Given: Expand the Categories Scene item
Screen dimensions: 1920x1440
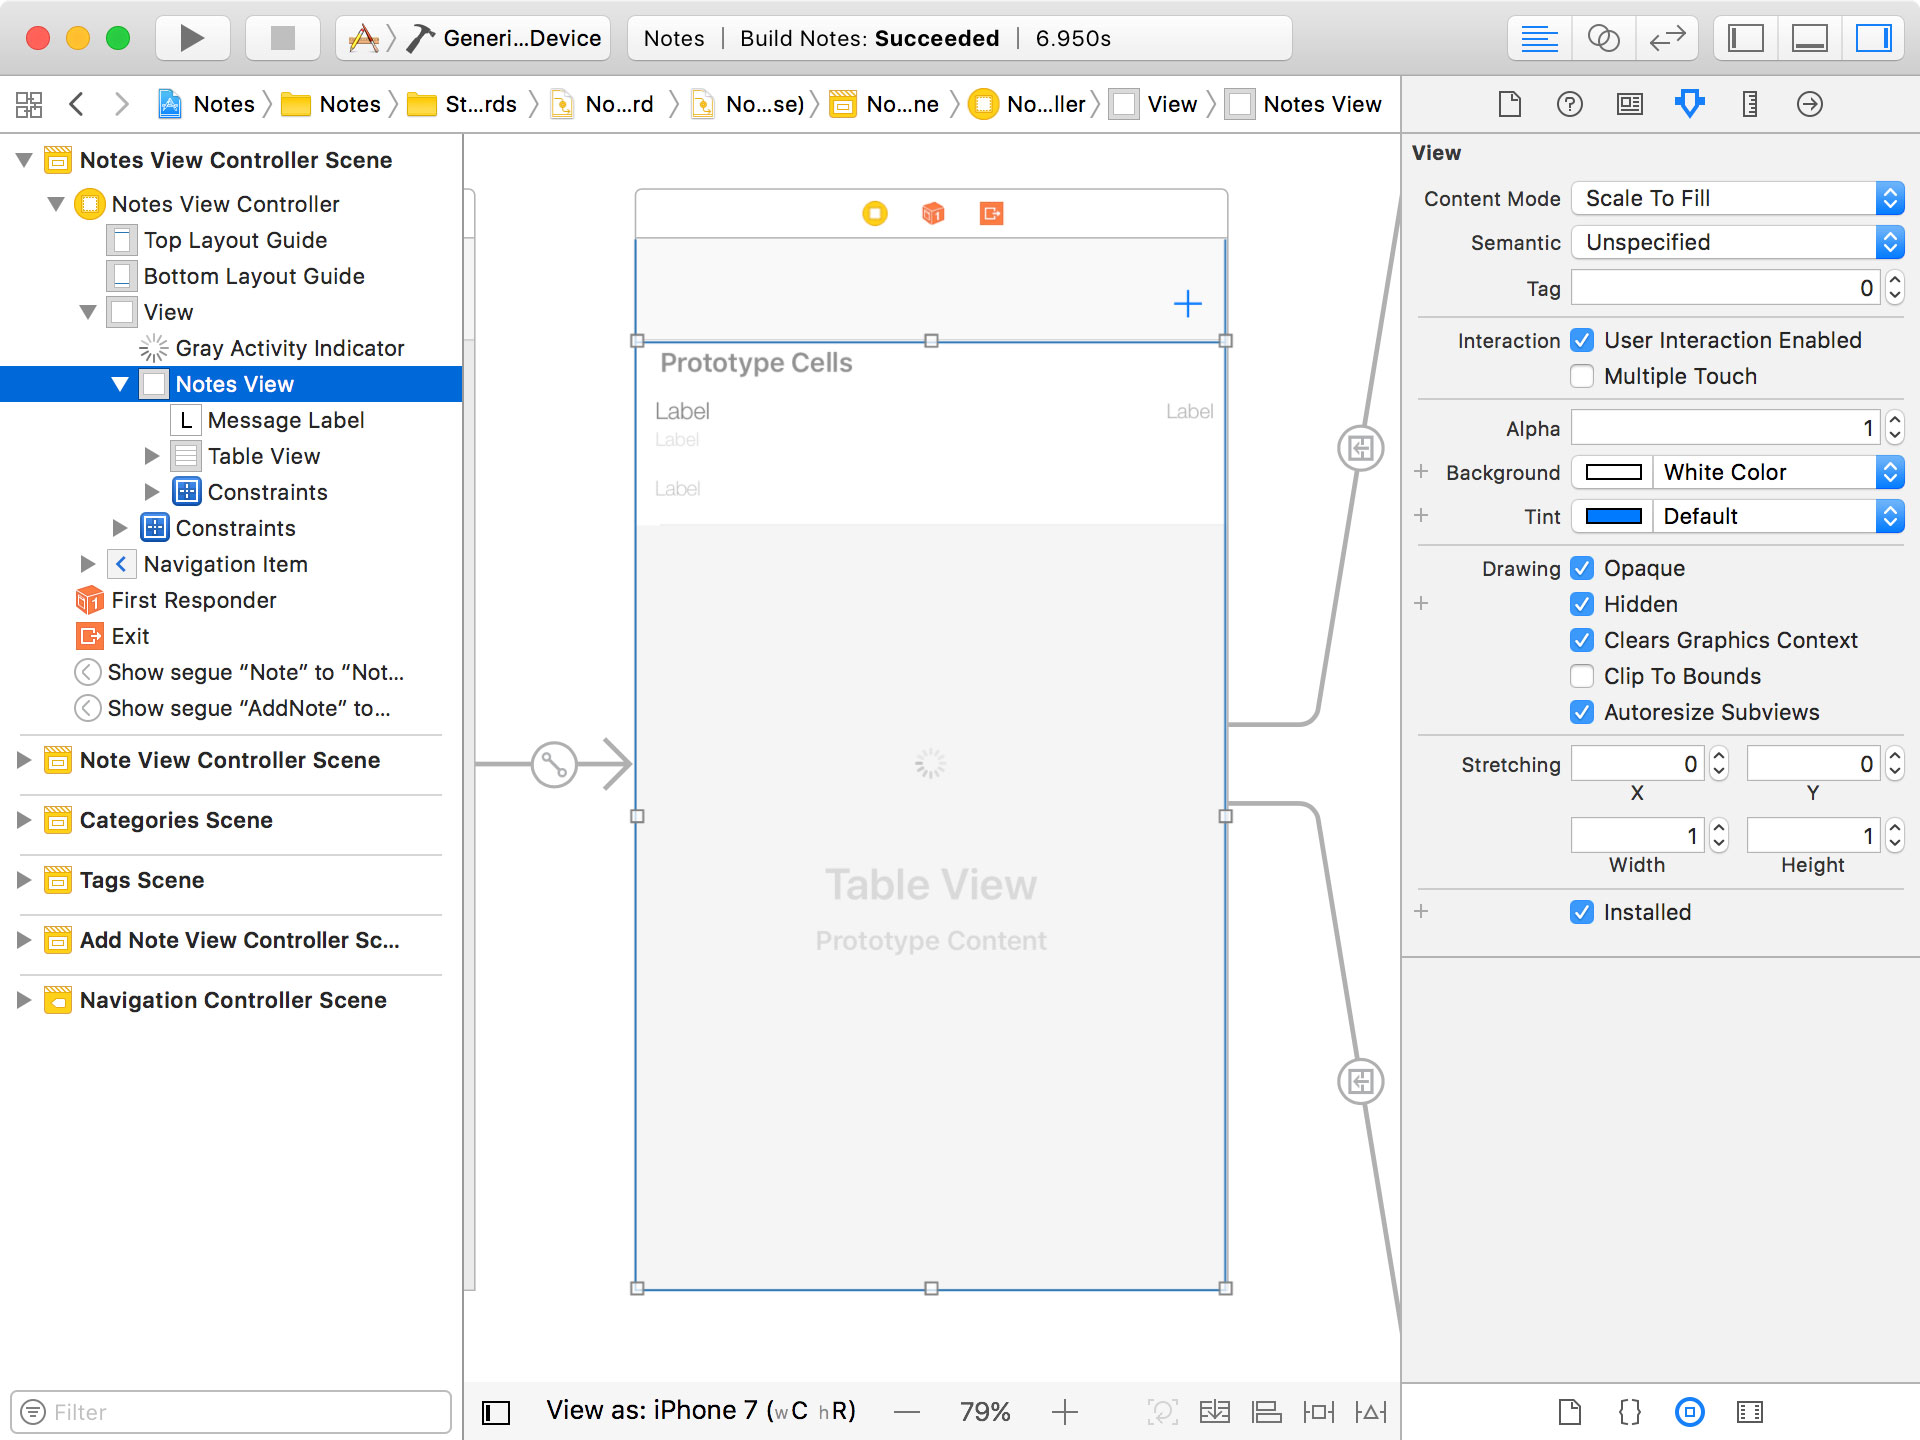Looking at the screenshot, I should click(24, 820).
